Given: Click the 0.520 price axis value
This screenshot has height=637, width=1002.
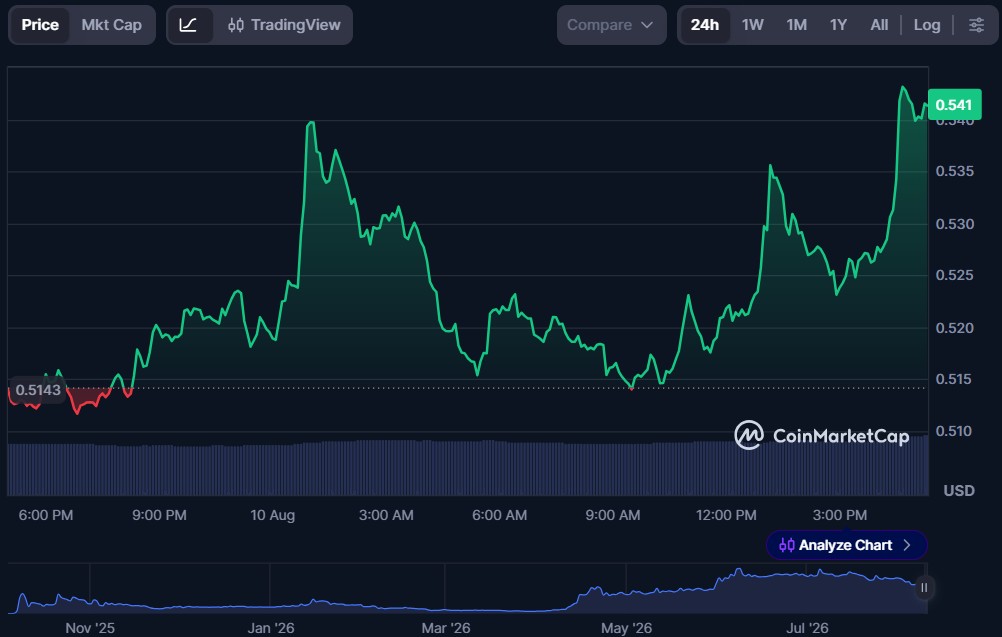Looking at the screenshot, I should click(955, 328).
